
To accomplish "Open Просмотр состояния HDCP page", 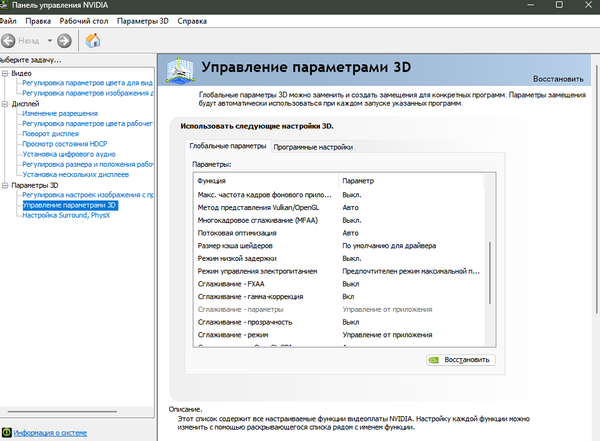I will [x=65, y=144].
